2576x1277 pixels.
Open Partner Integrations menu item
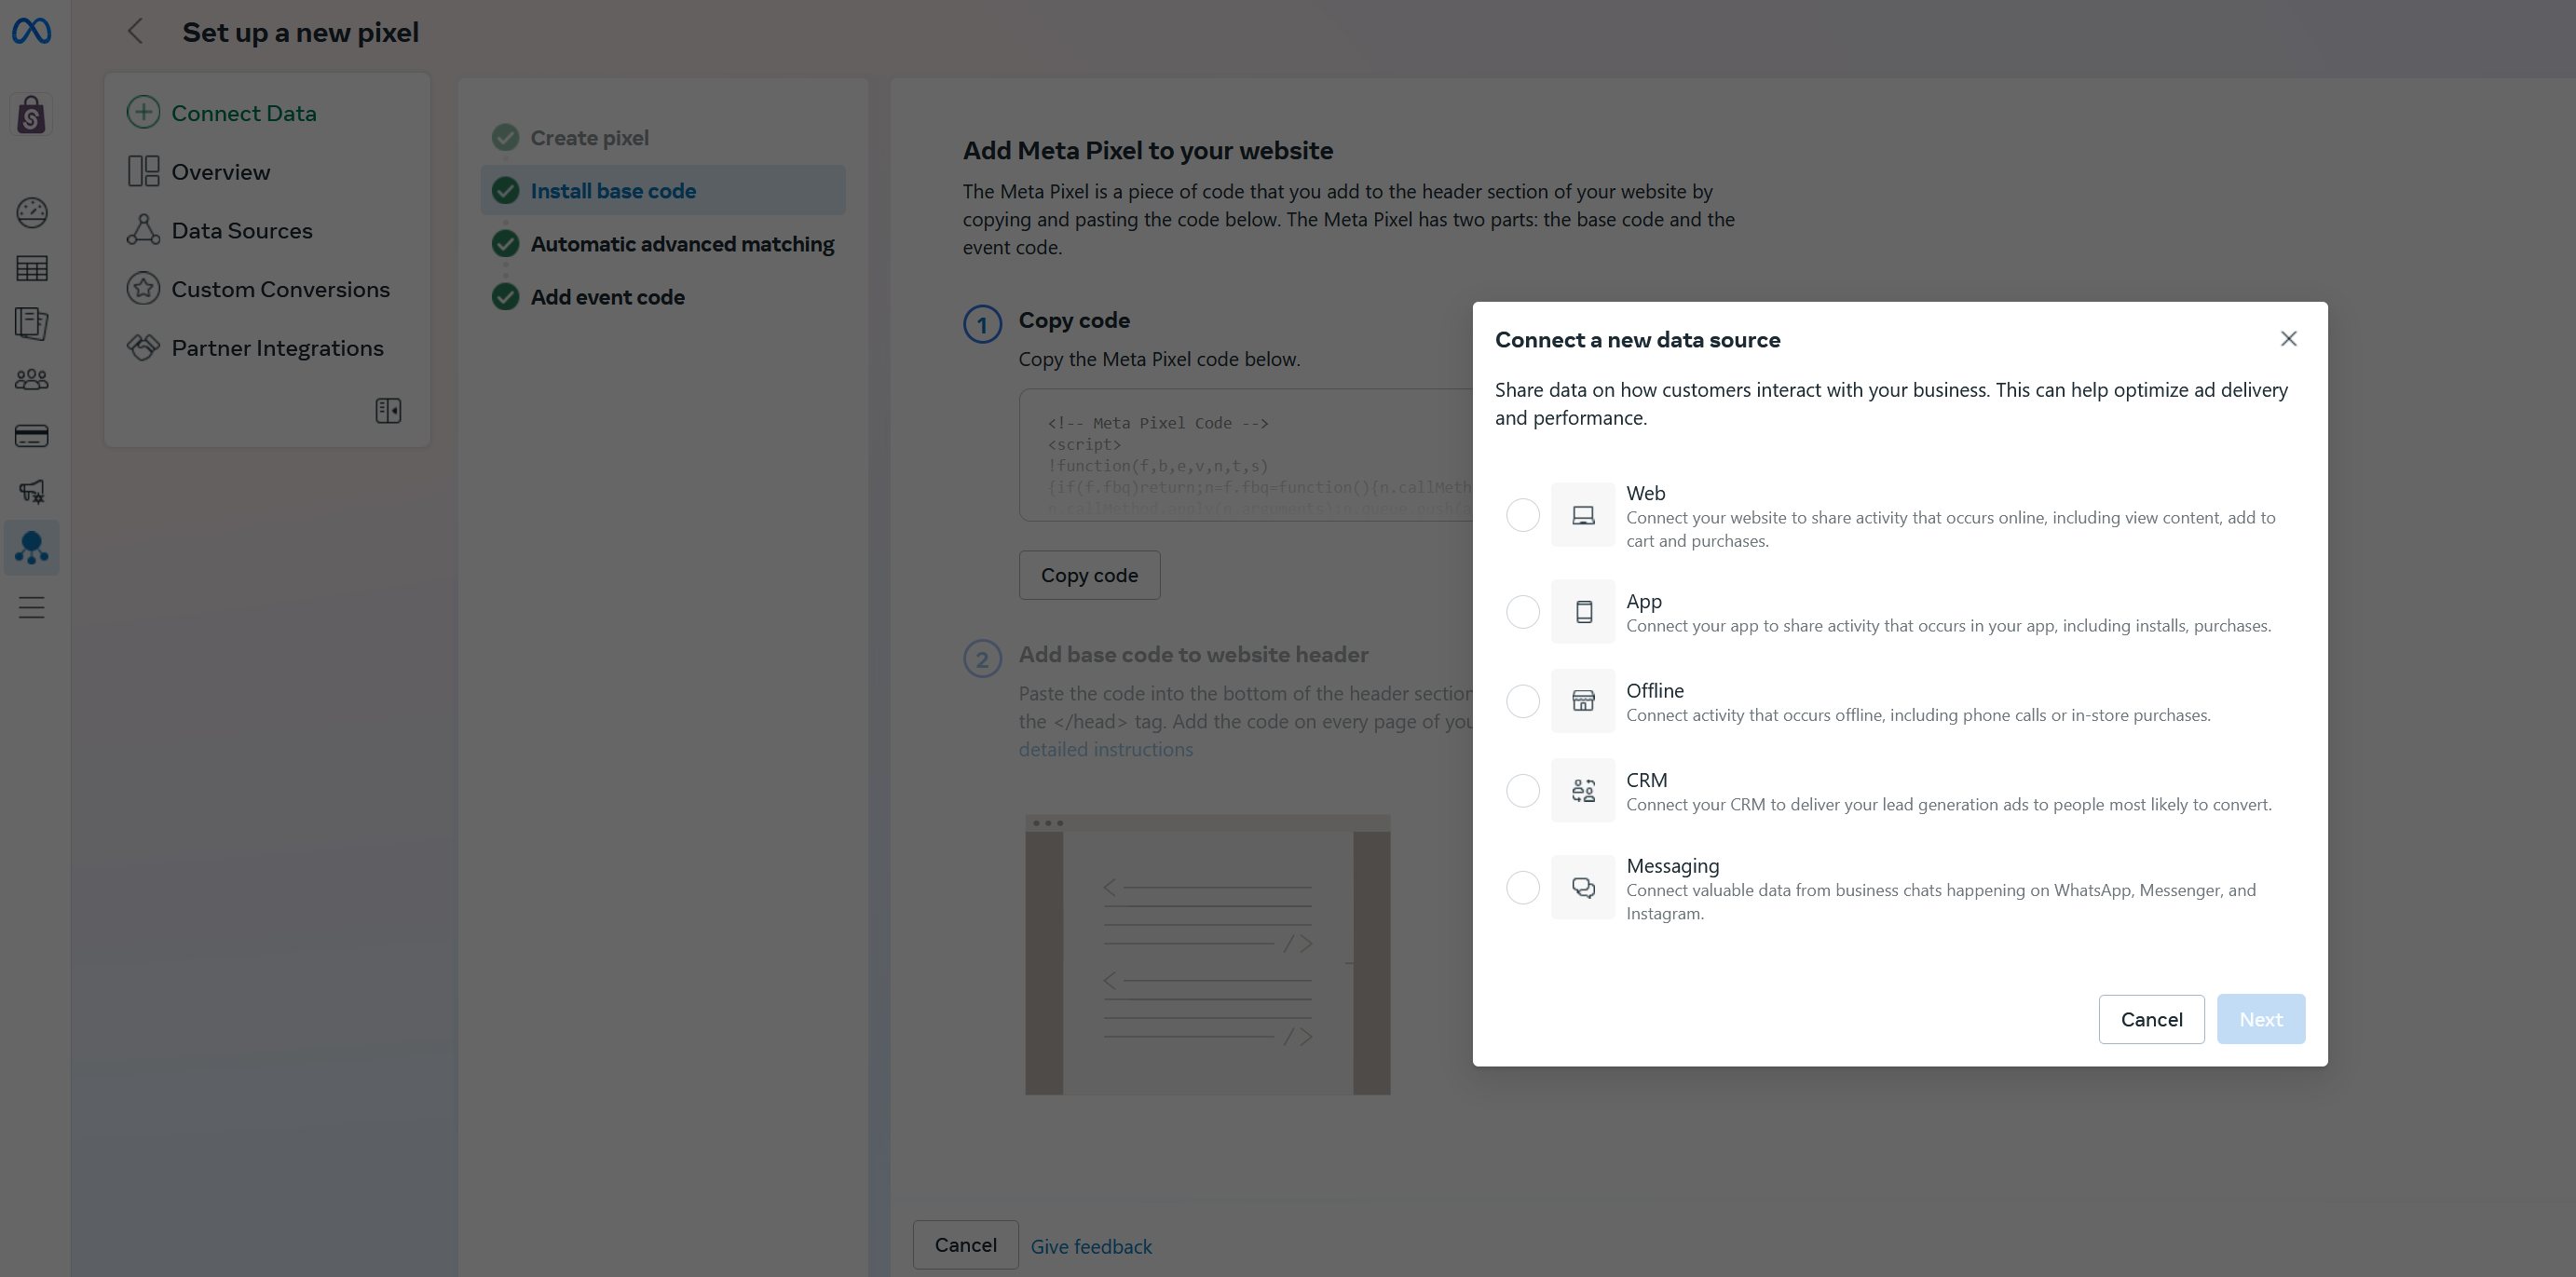[277, 348]
